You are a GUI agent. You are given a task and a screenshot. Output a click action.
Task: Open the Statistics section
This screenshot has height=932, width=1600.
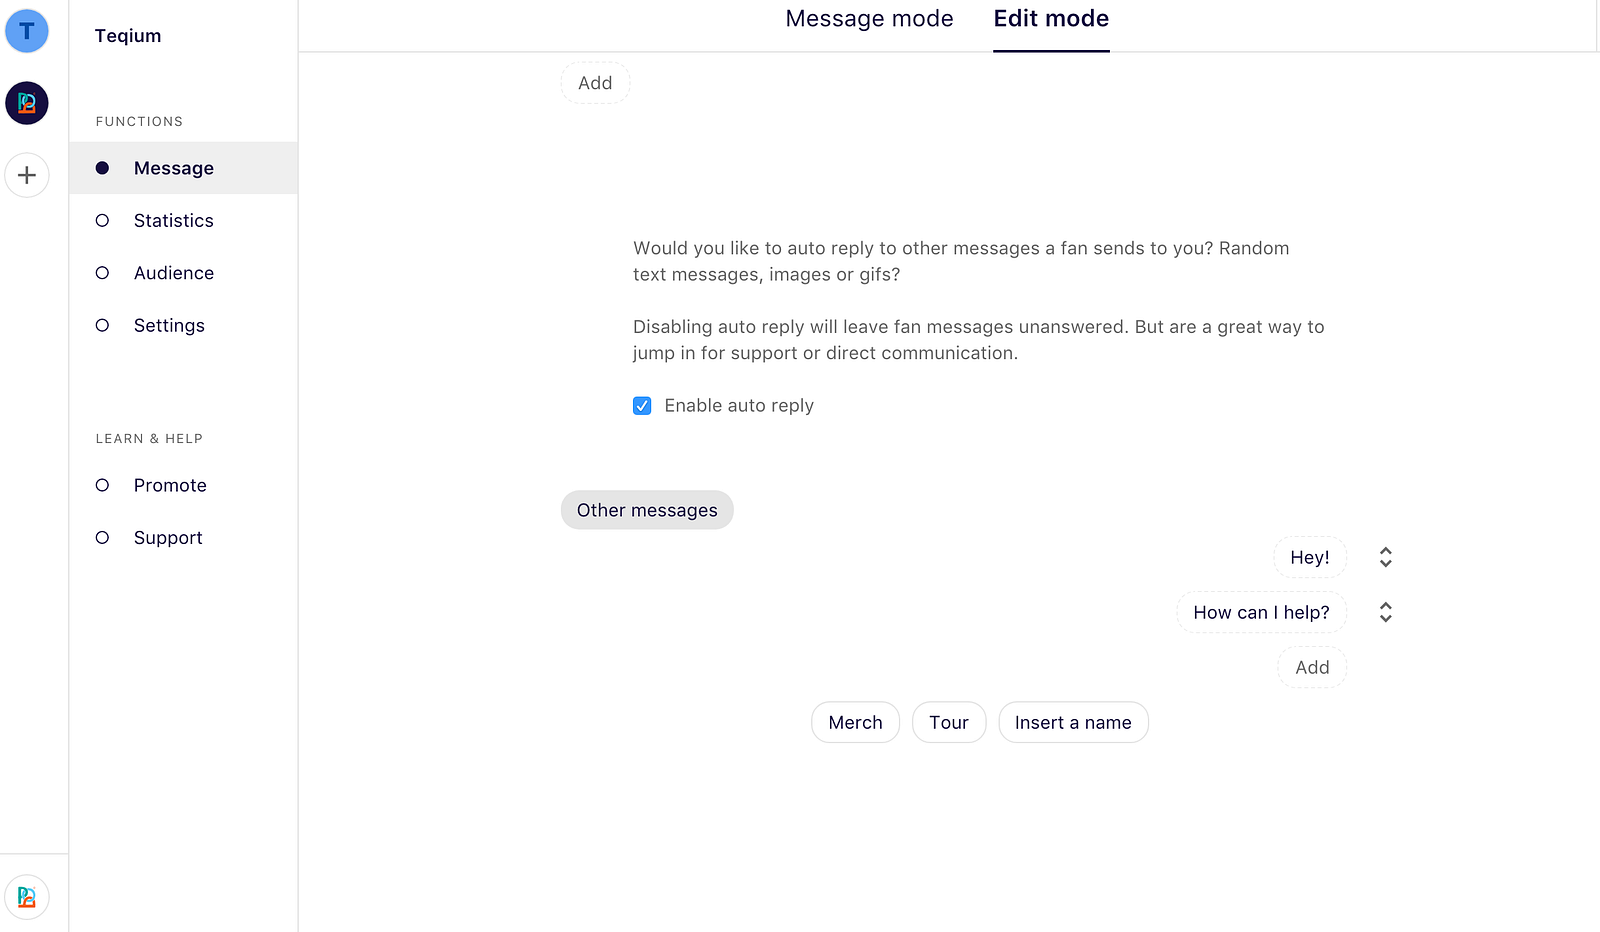173,221
